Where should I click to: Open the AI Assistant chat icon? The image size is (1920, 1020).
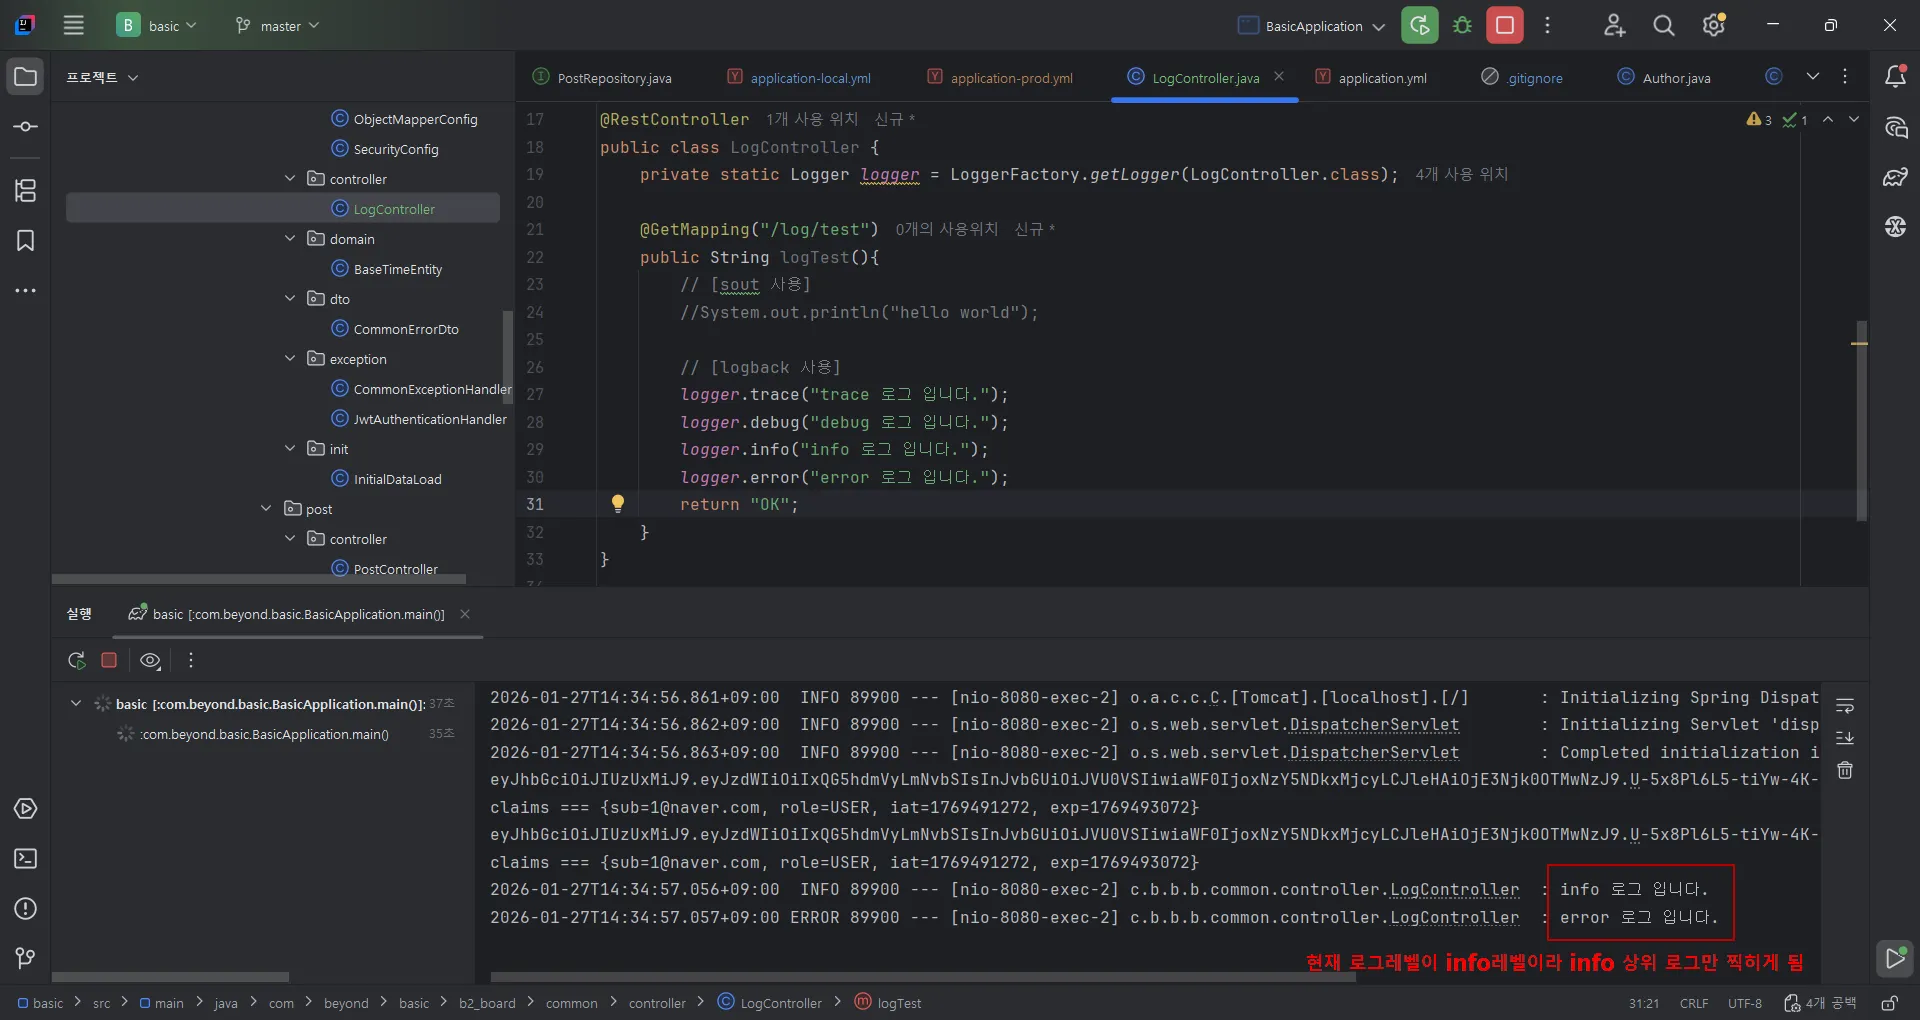click(1895, 127)
